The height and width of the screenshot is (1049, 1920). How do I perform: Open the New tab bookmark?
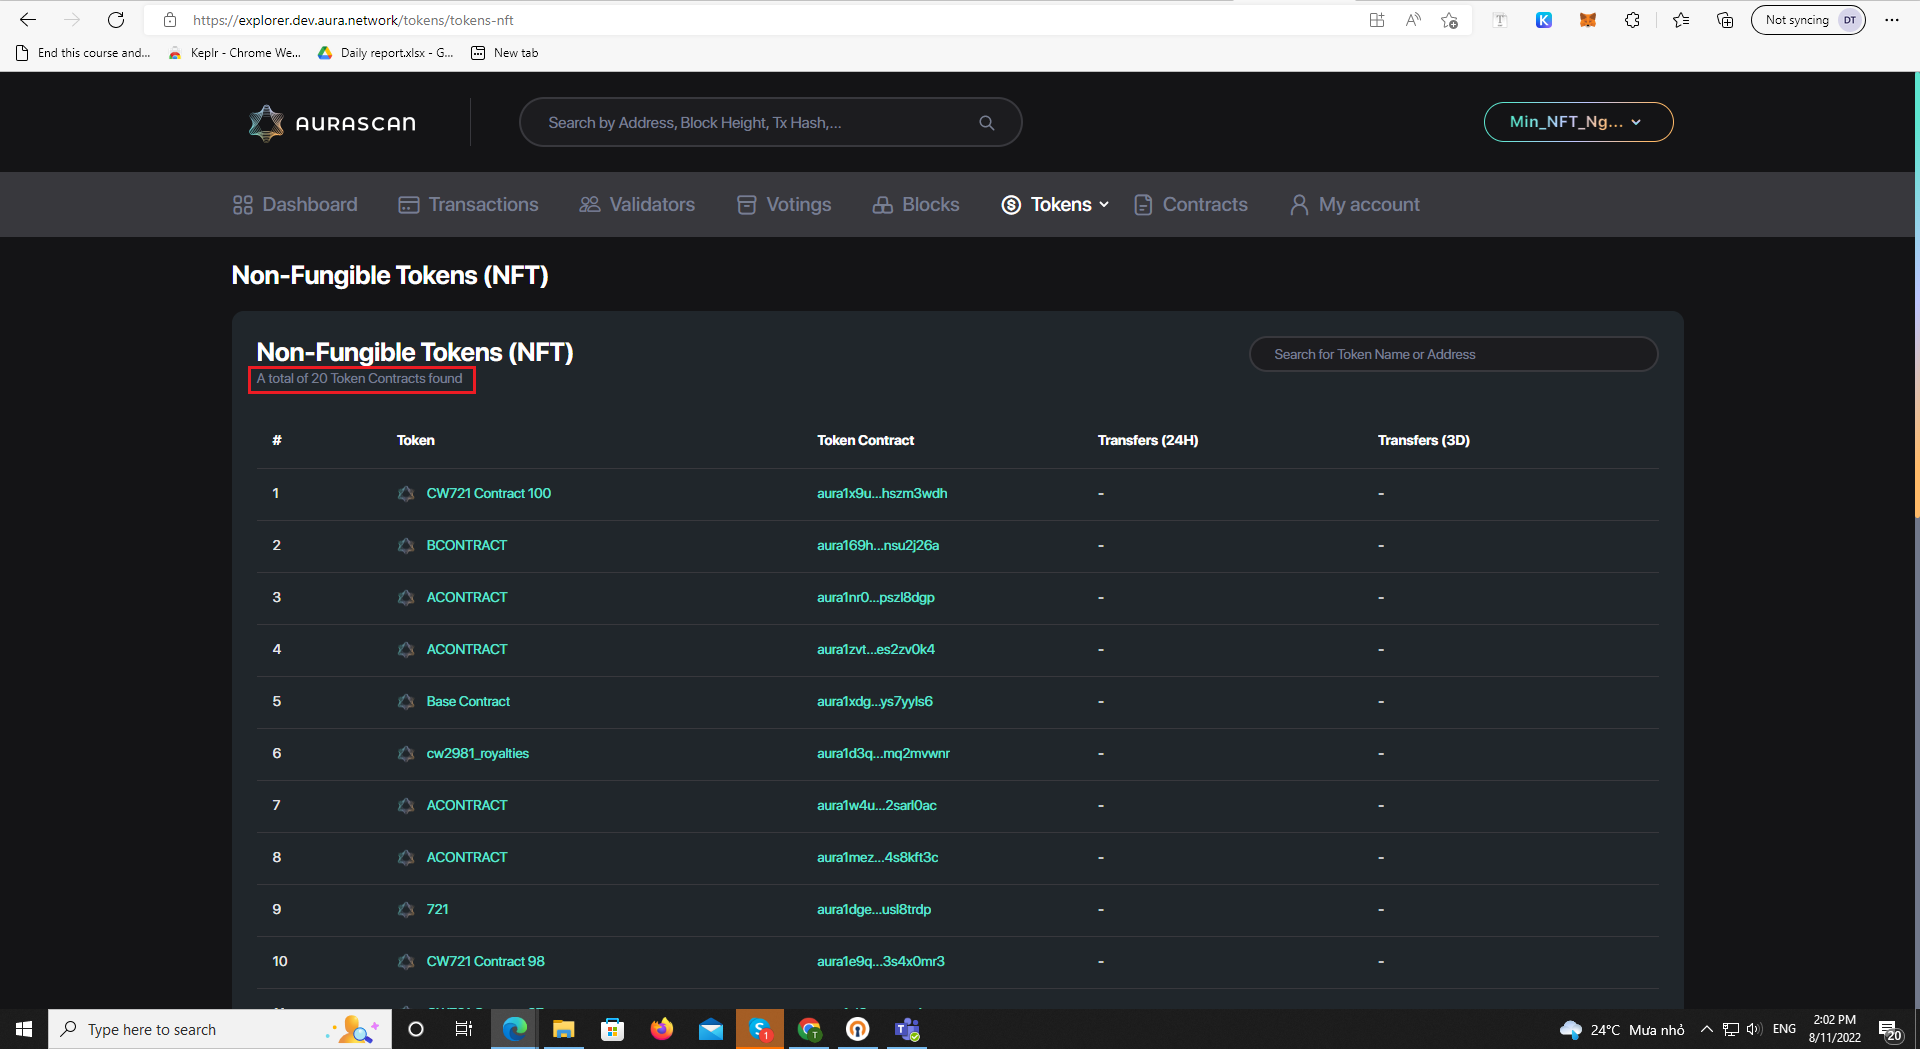click(505, 53)
